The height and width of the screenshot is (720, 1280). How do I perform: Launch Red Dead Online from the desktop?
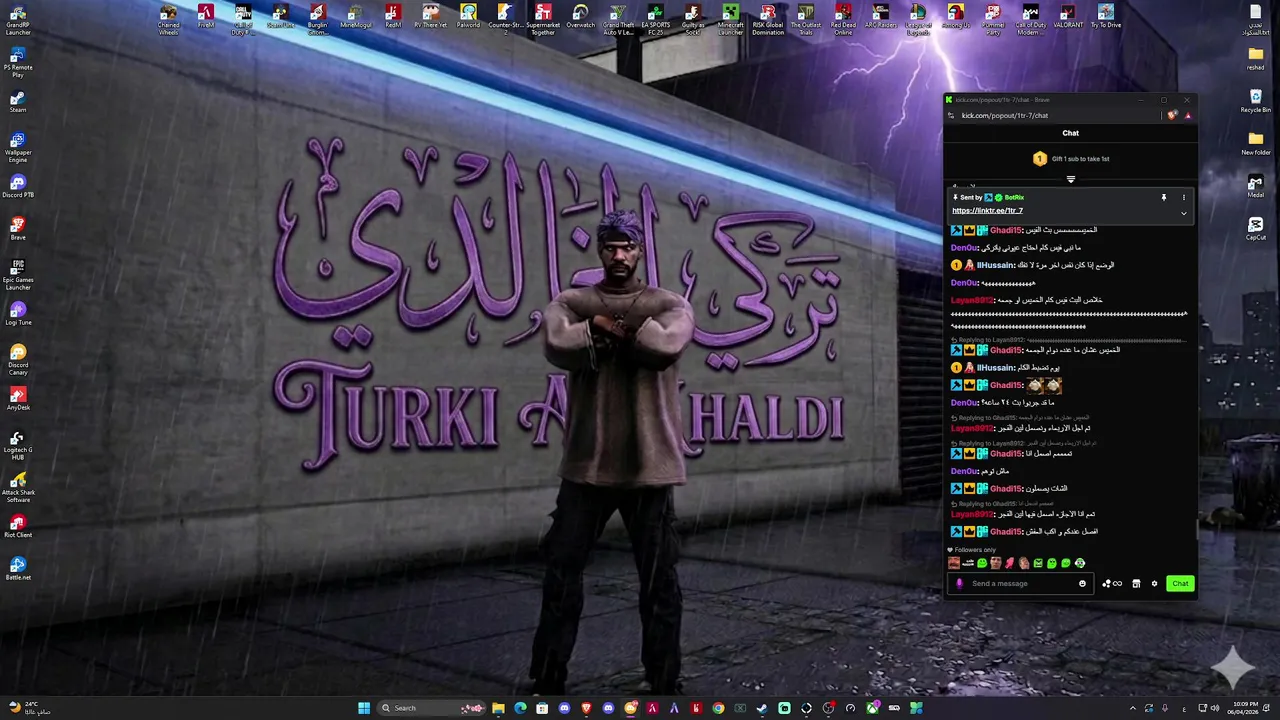click(843, 19)
